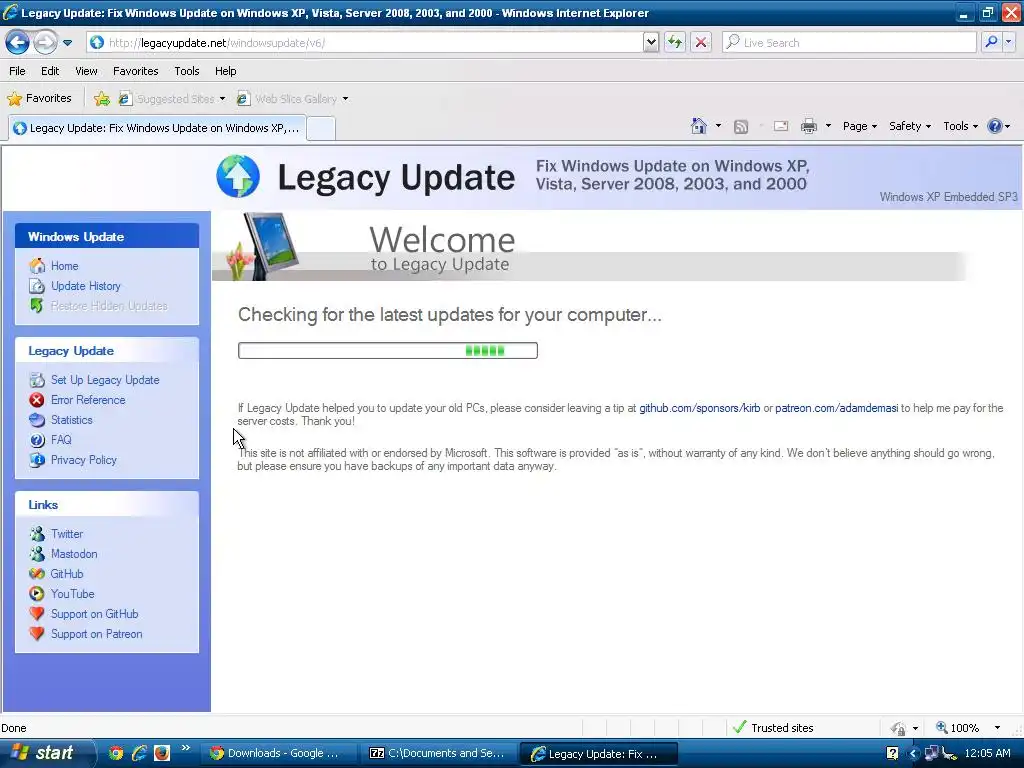Image resolution: width=1024 pixels, height=768 pixels.
Task: Click the Mastodon link
Action: tap(74, 554)
